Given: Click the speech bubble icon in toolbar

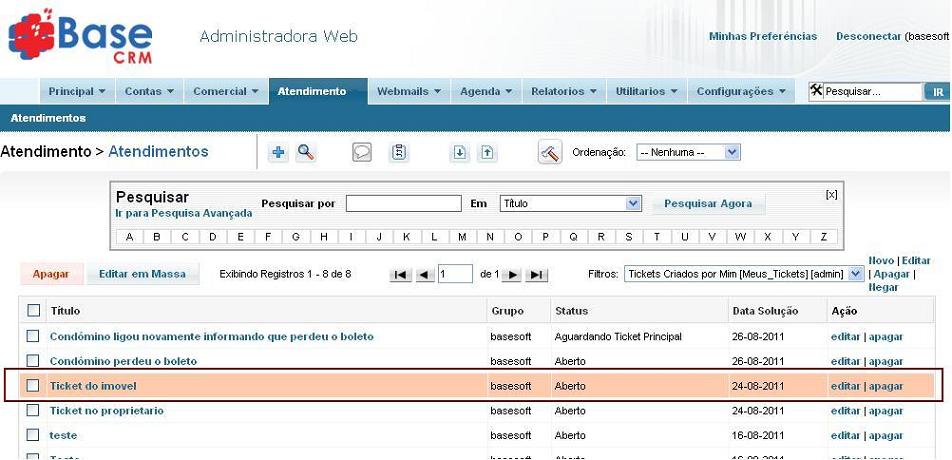Looking at the screenshot, I should (362, 153).
